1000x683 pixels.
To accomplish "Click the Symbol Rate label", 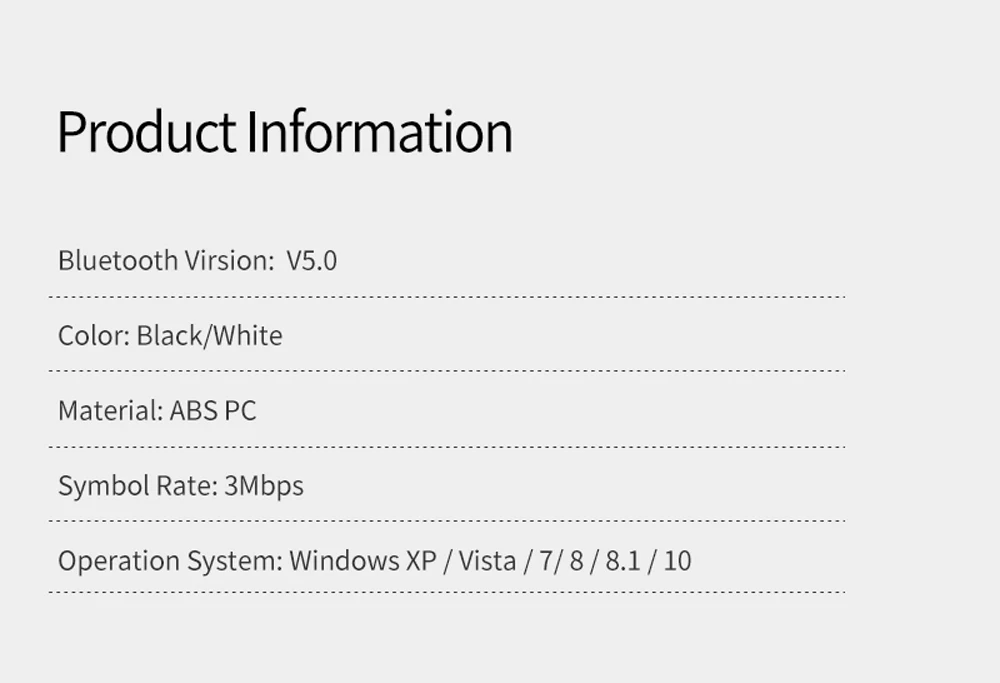I will (x=138, y=486).
